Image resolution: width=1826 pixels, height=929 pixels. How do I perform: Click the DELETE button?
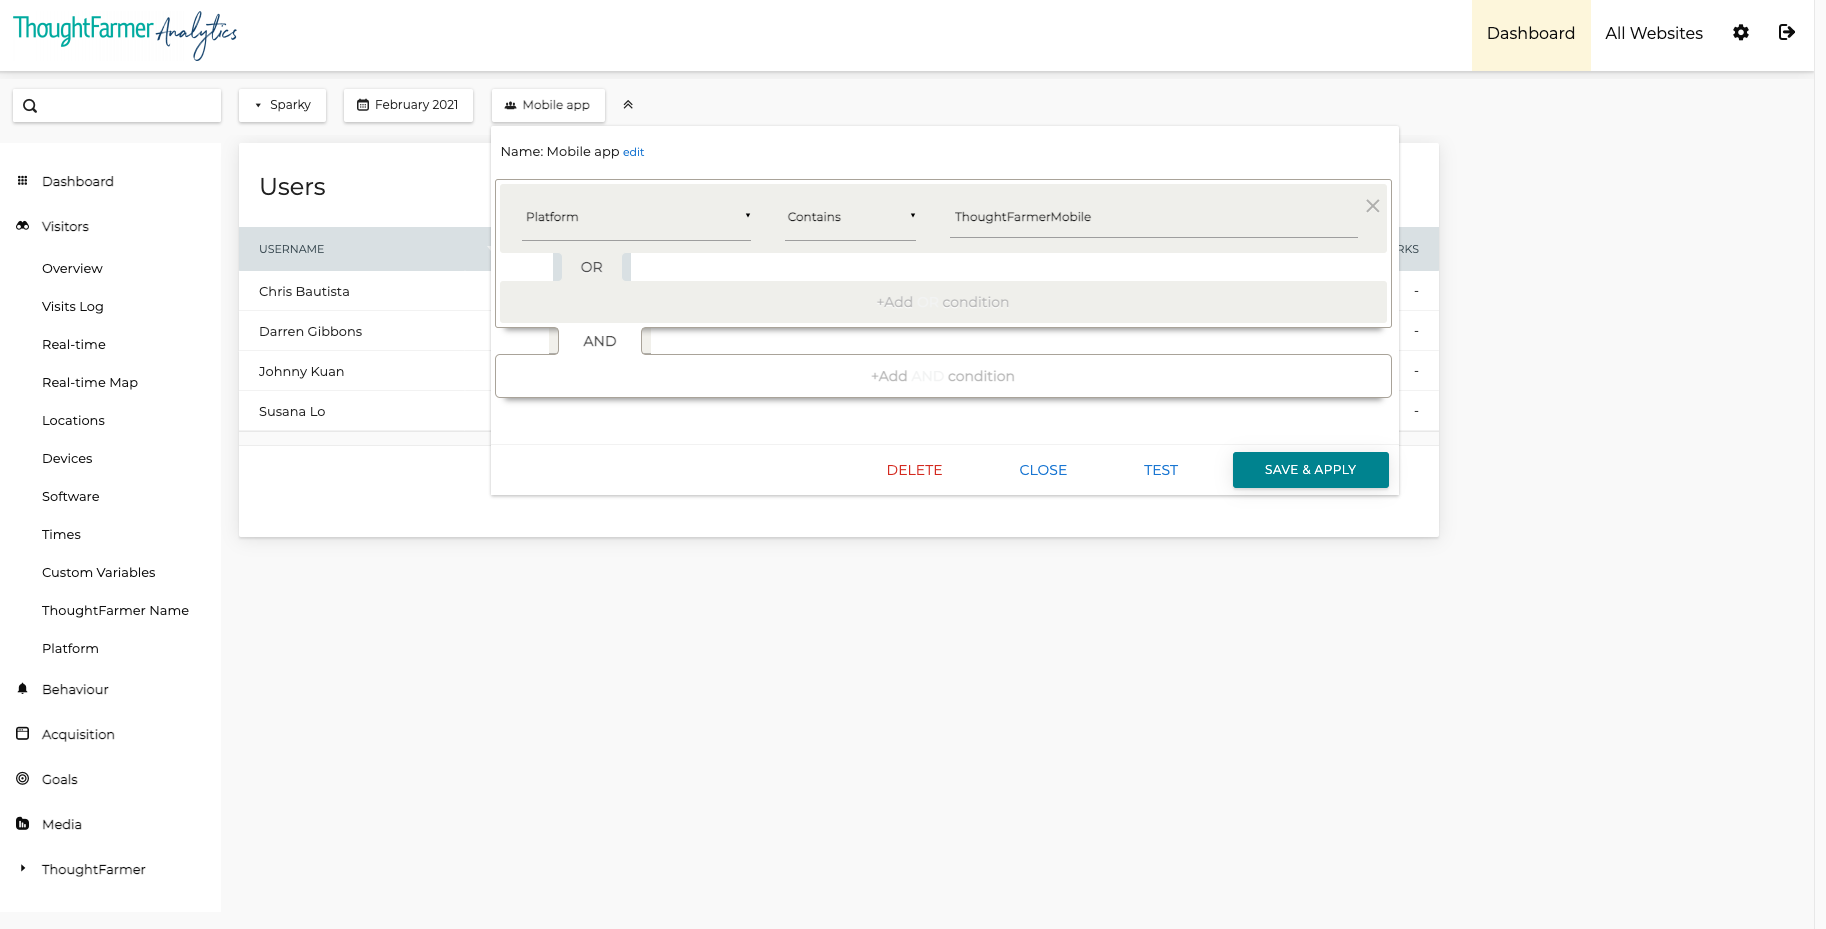914,470
